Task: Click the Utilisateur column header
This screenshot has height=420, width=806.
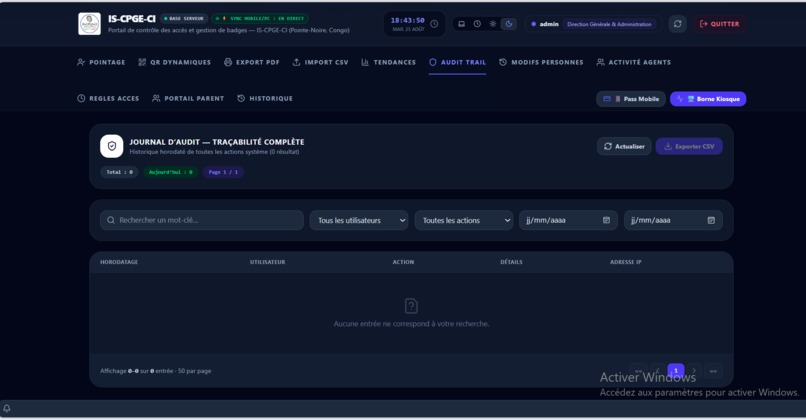Action: [267, 262]
